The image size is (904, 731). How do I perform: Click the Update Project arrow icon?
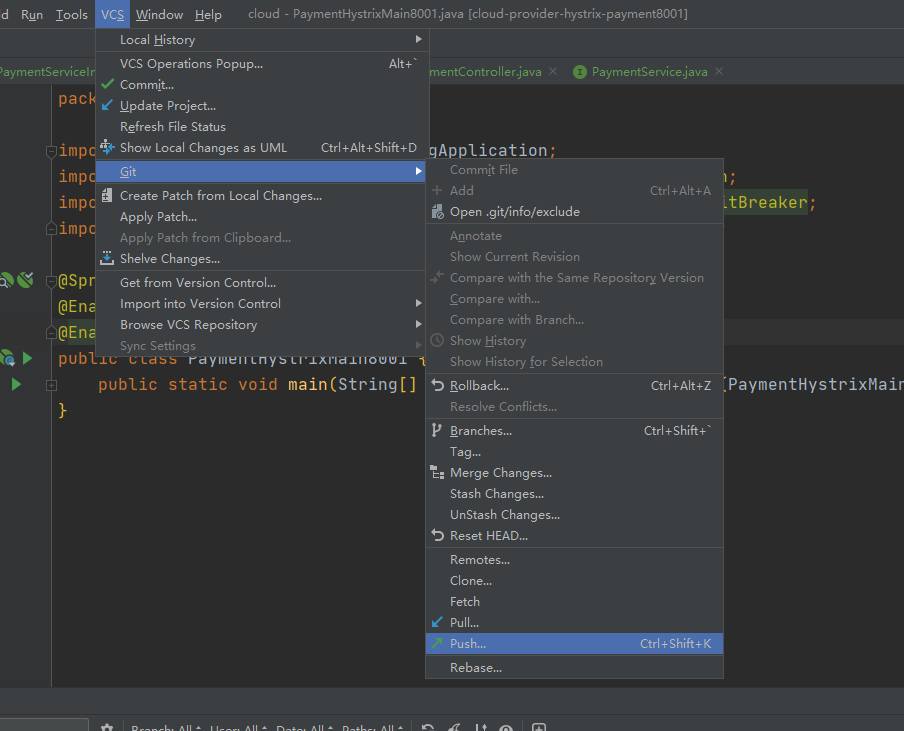(x=107, y=105)
